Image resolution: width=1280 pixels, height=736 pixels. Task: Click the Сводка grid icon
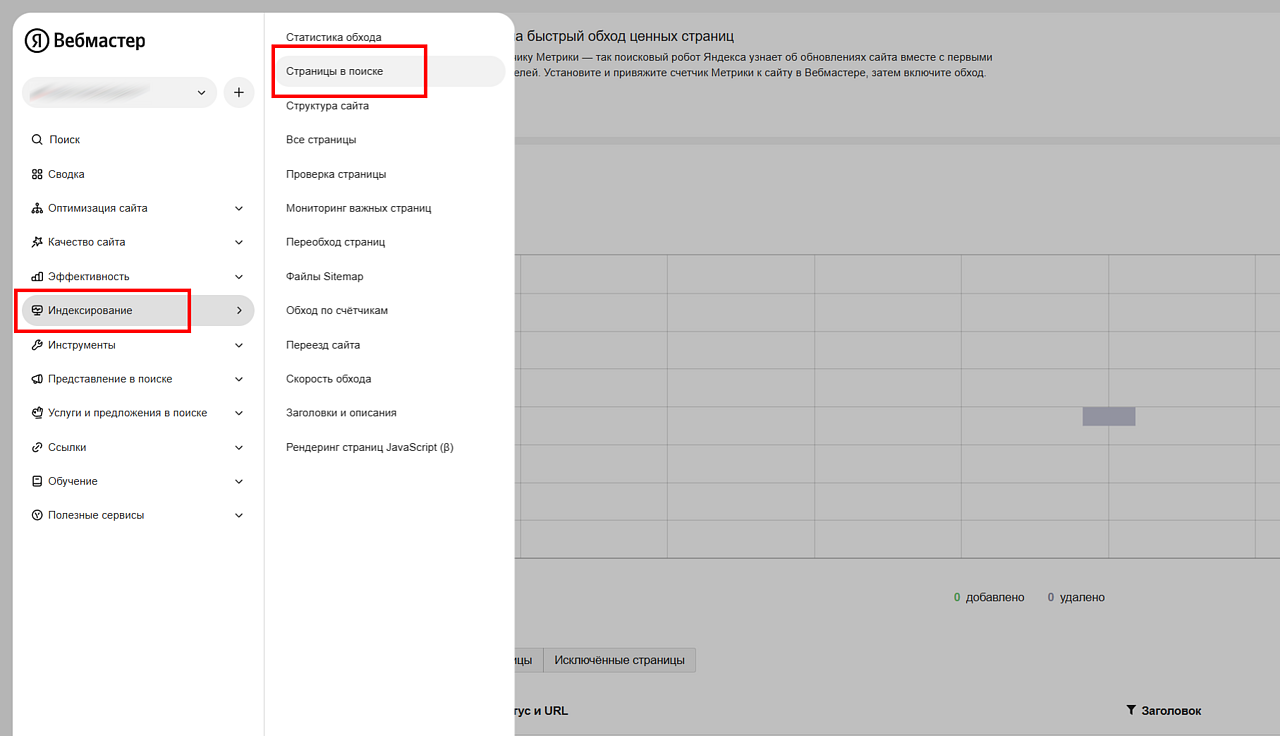tap(37, 174)
